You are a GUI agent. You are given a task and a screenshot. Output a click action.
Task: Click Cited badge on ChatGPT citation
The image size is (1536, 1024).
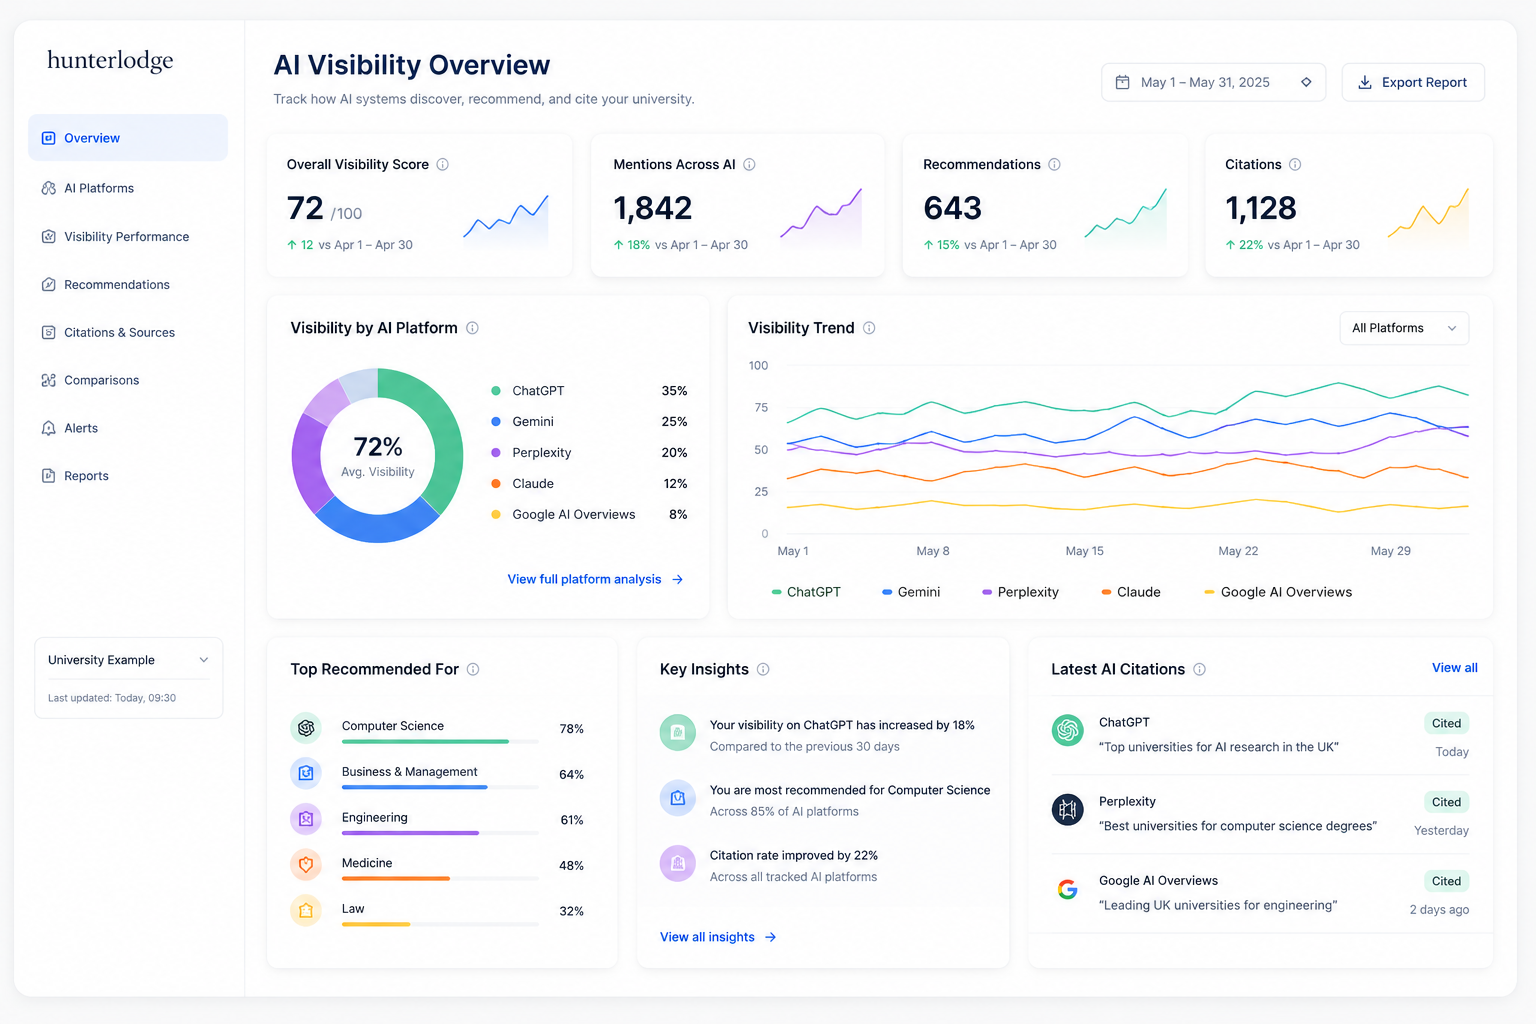tap(1446, 723)
